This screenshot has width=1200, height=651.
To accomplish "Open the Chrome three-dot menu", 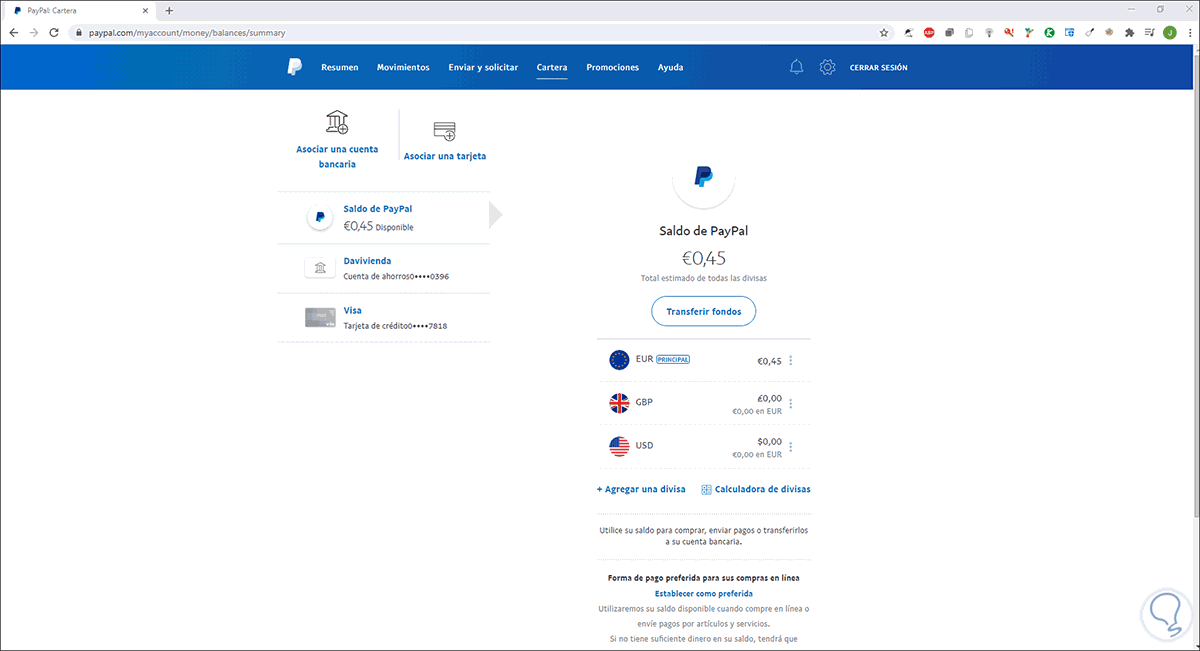I will tap(1188, 33).
